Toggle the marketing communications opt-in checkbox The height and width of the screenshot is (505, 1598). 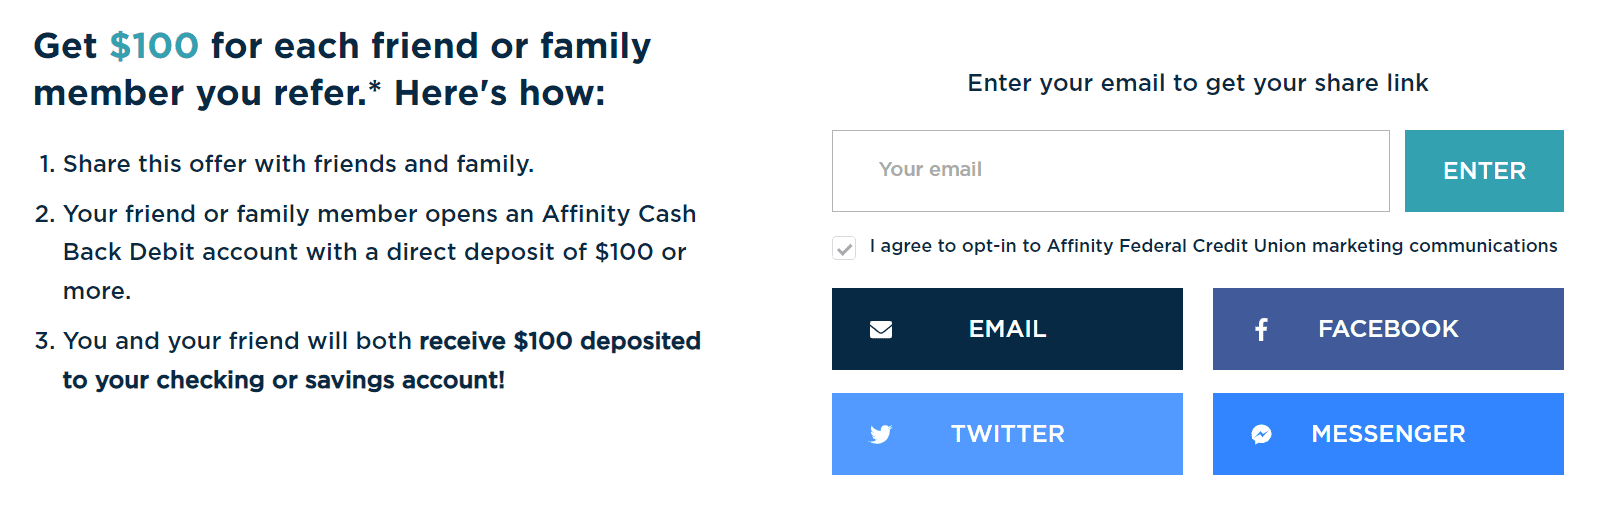[845, 248]
